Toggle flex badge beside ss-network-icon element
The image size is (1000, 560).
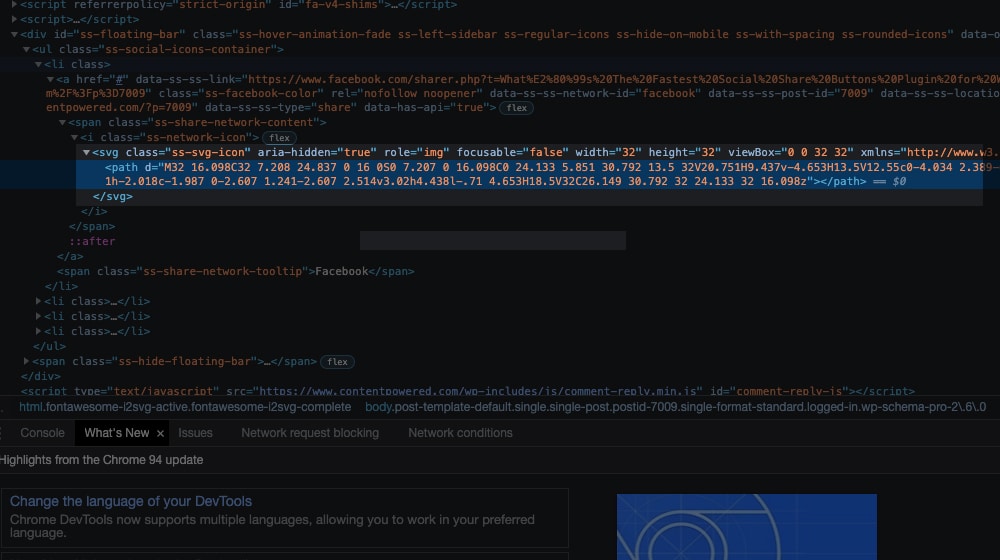[279, 138]
